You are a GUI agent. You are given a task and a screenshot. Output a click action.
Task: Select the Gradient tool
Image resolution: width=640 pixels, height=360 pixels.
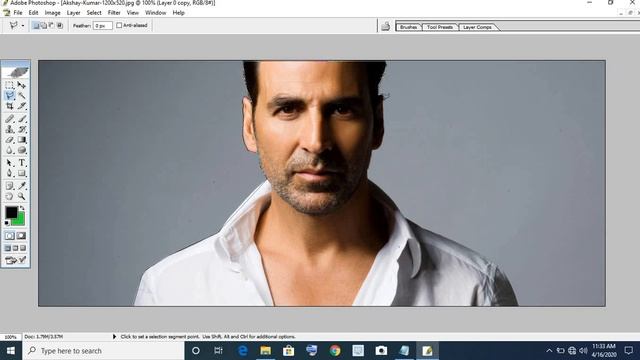pos(22,140)
